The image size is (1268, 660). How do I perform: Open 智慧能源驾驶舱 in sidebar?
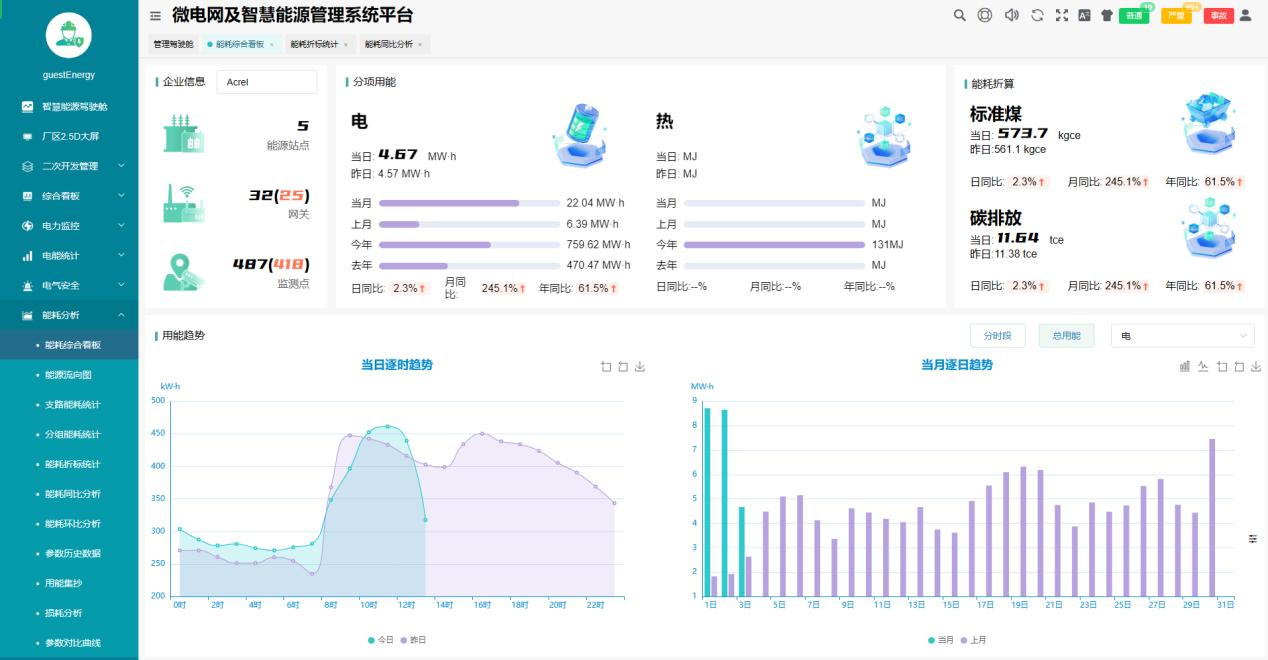(69, 106)
